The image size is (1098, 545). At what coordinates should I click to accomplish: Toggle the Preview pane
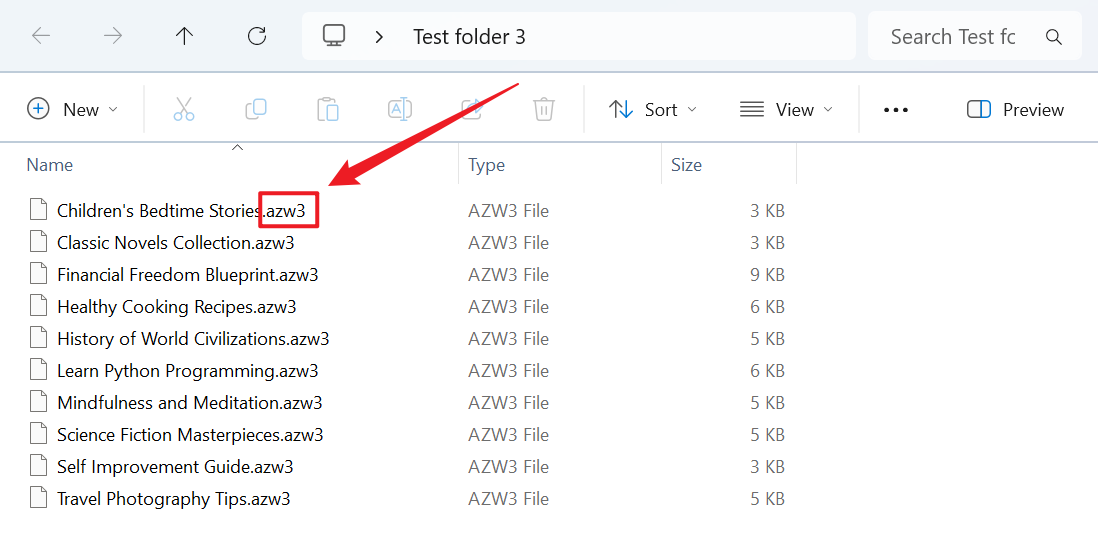point(1016,110)
